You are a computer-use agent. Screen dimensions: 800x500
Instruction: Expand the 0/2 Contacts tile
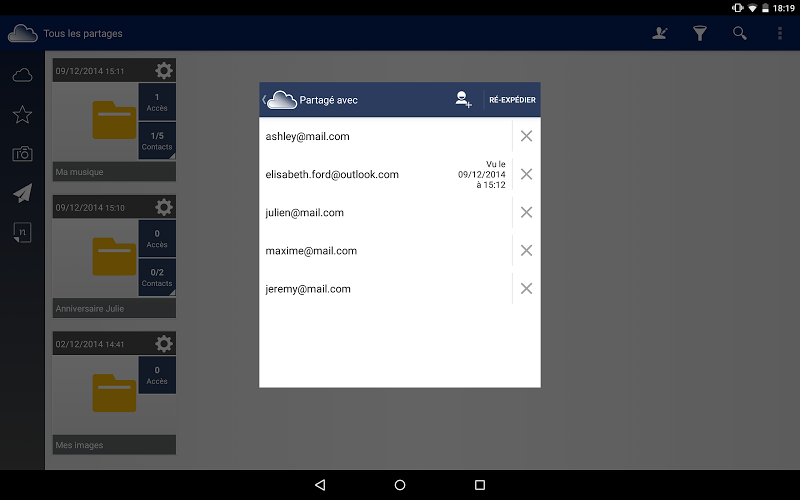157,278
